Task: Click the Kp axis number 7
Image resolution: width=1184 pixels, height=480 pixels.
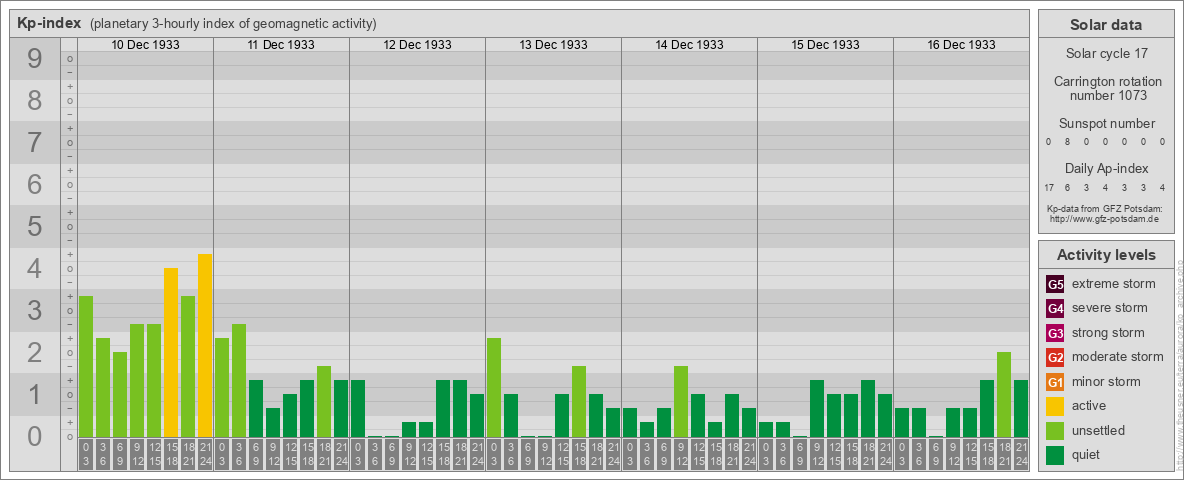Action: coord(35,143)
